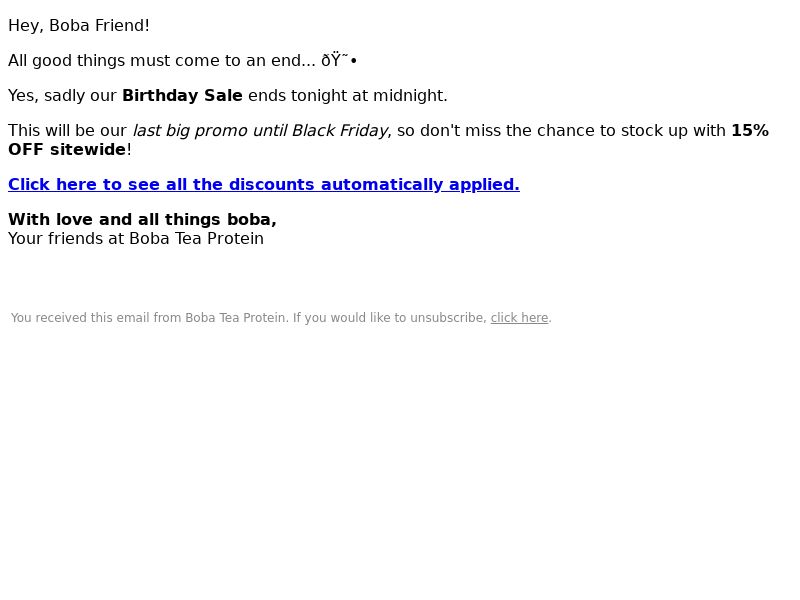Open the discounts automatically applied link
The height and width of the screenshot is (600, 800).
tap(263, 185)
